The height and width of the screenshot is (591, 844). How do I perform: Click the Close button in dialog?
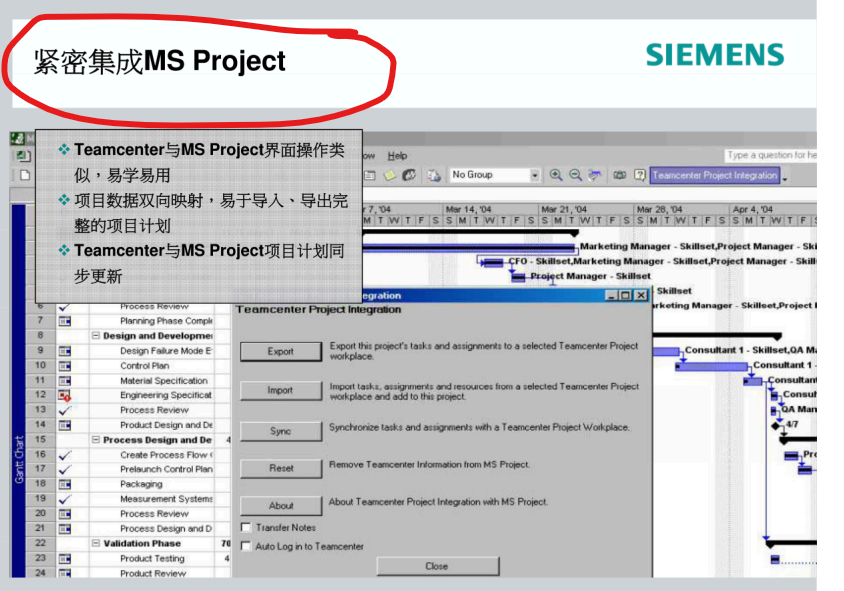click(x=438, y=566)
